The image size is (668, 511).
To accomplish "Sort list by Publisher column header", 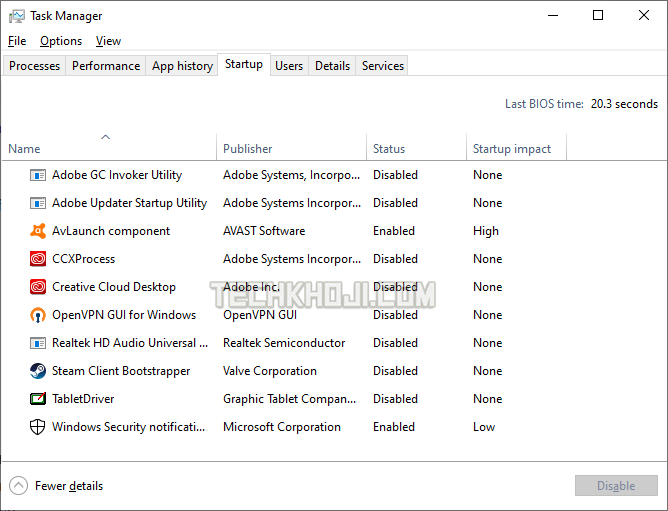I will [248, 149].
